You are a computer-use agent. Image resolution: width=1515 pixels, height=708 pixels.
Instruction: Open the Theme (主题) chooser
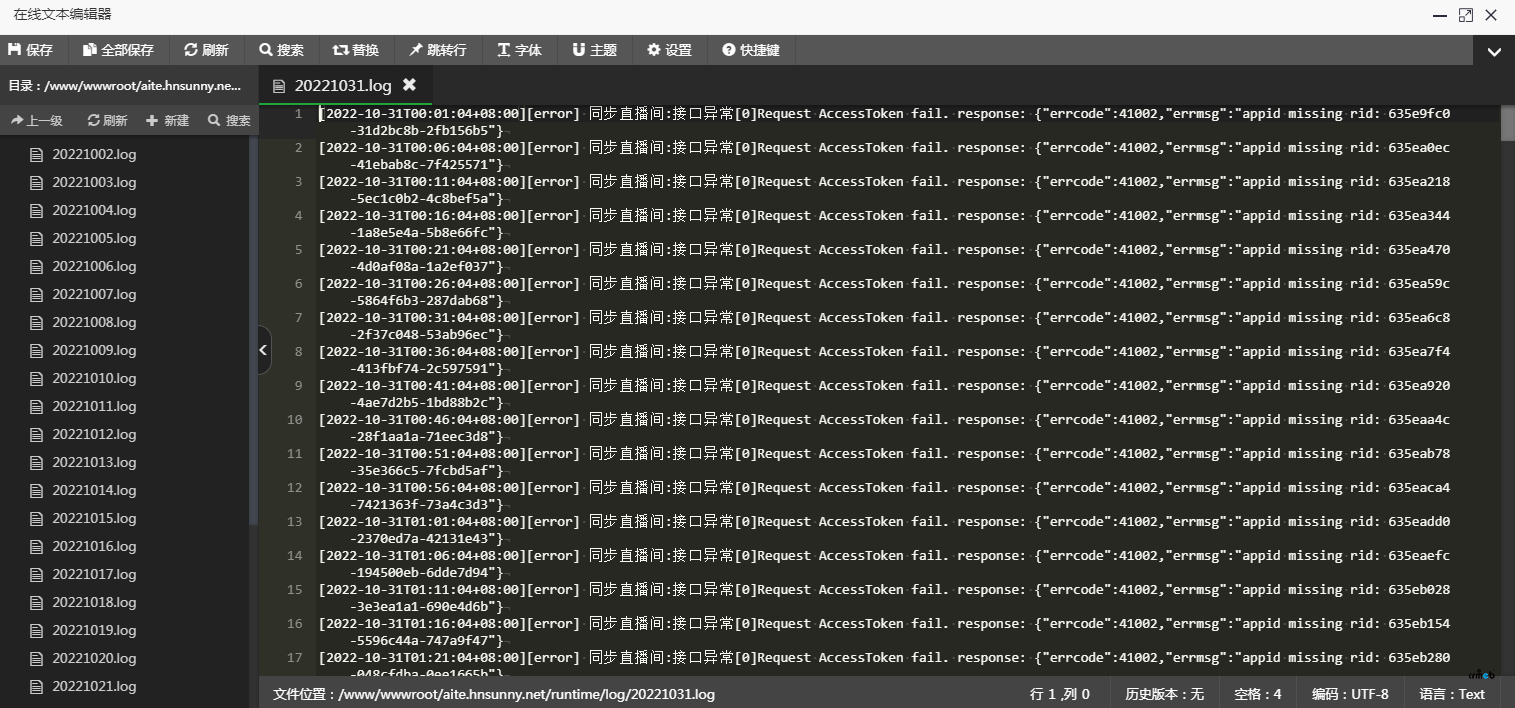[595, 50]
